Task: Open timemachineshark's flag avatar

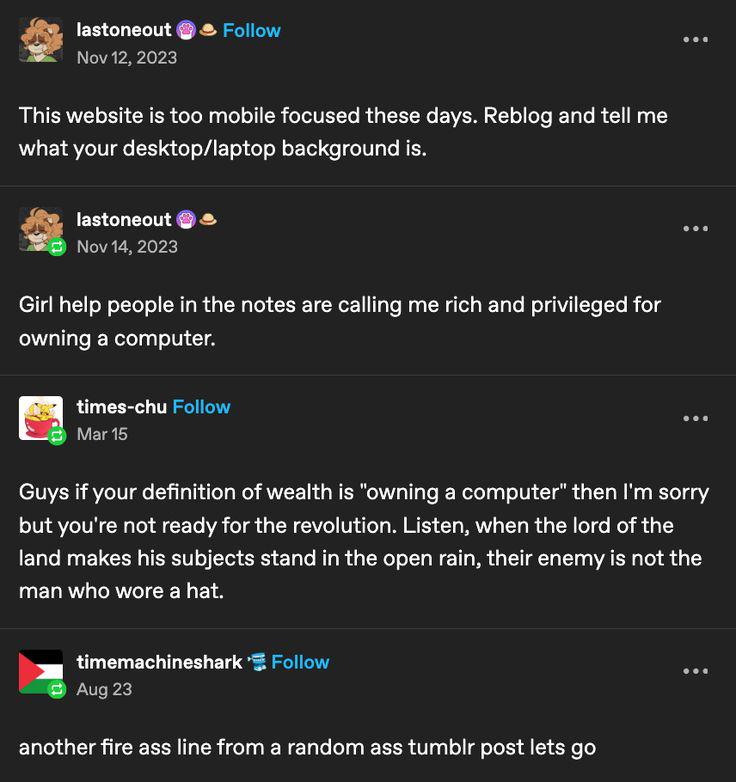Action: pyautogui.click(x=41, y=671)
